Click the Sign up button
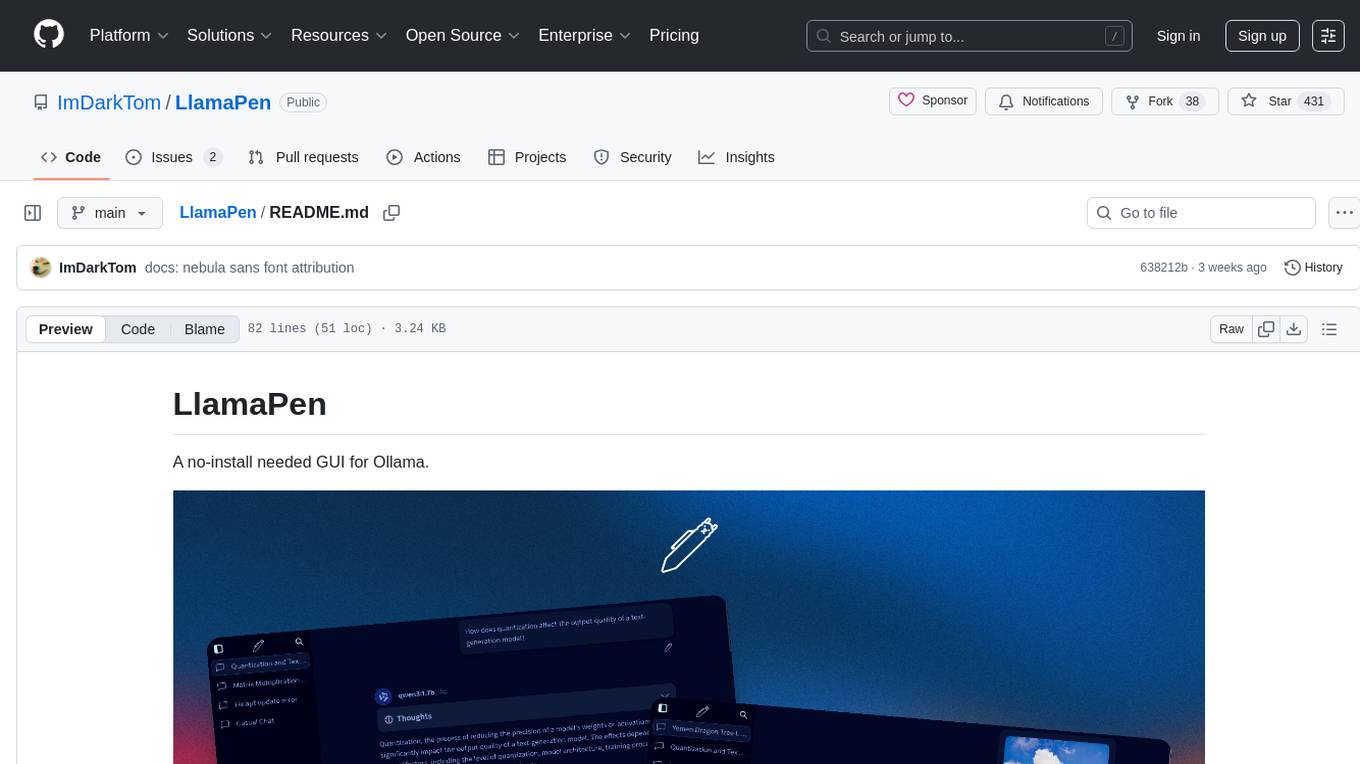 point(1262,36)
